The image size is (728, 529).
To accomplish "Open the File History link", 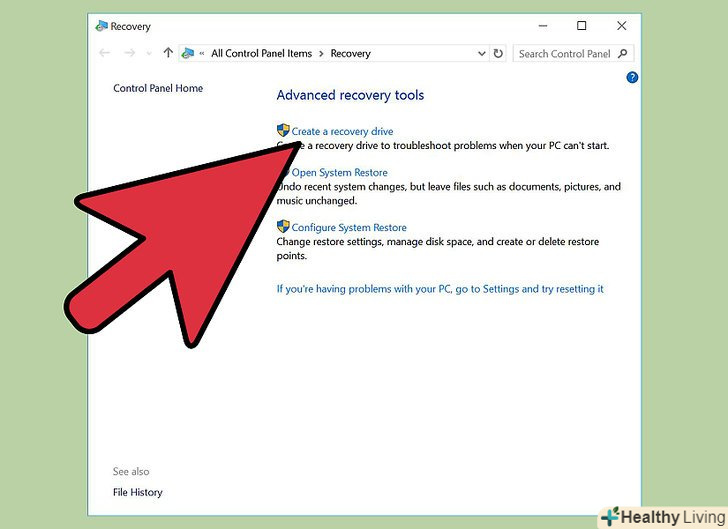I will click(137, 492).
